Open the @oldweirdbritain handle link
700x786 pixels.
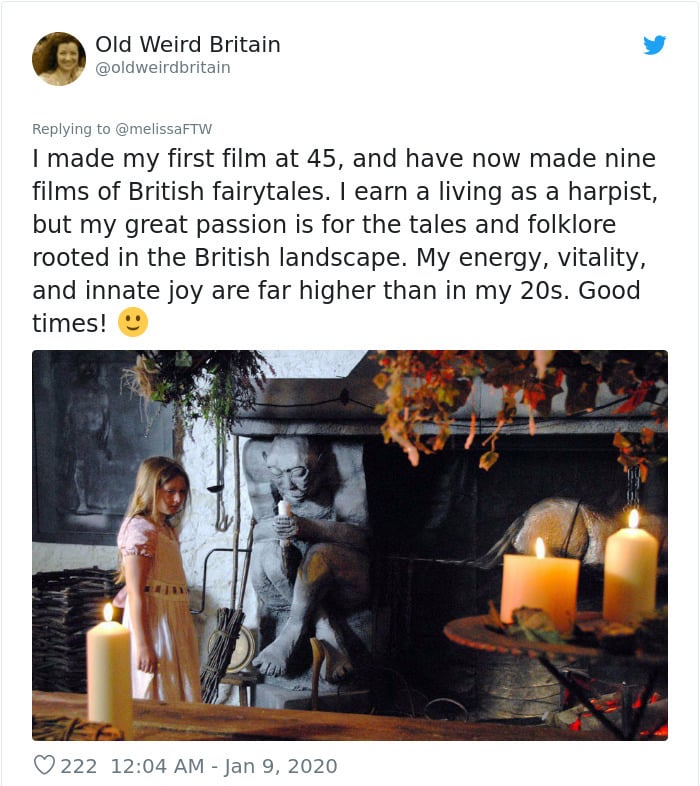(163, 68)
